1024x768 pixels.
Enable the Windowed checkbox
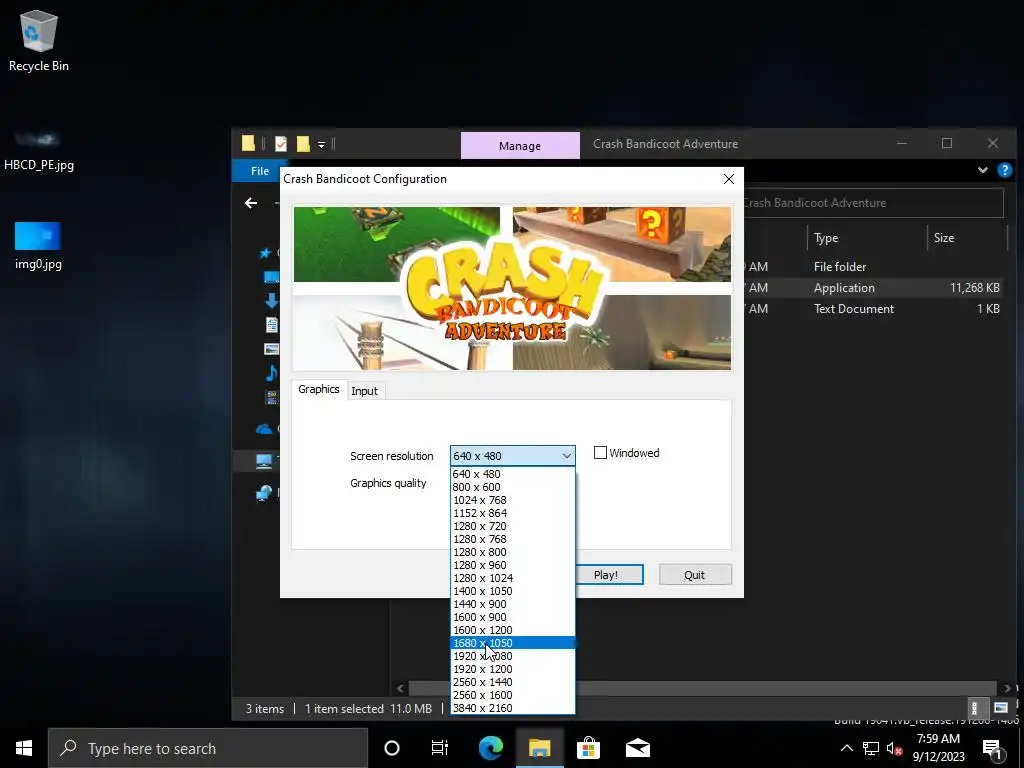[x=600, y=453]
